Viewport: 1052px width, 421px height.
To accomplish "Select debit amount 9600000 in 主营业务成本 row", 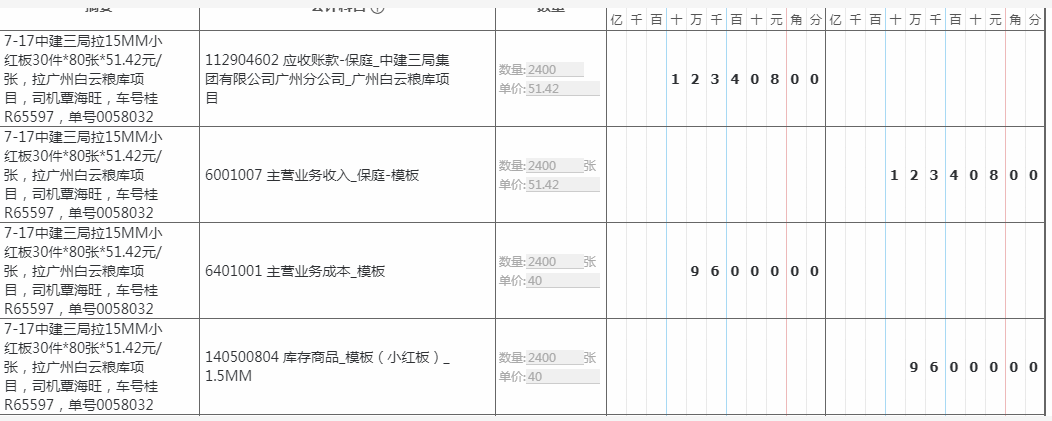I will (x=716, y=271).
